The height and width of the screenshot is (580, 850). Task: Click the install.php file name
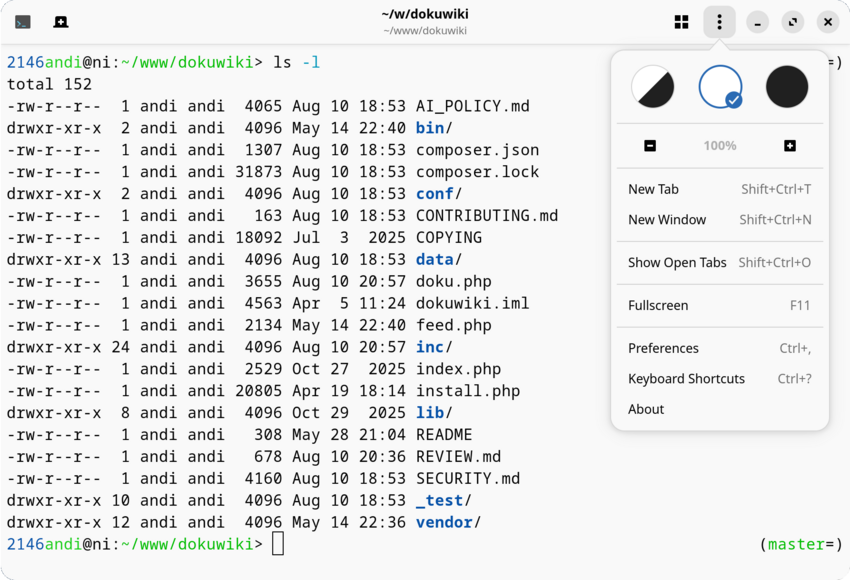click(x=468, y=391)
